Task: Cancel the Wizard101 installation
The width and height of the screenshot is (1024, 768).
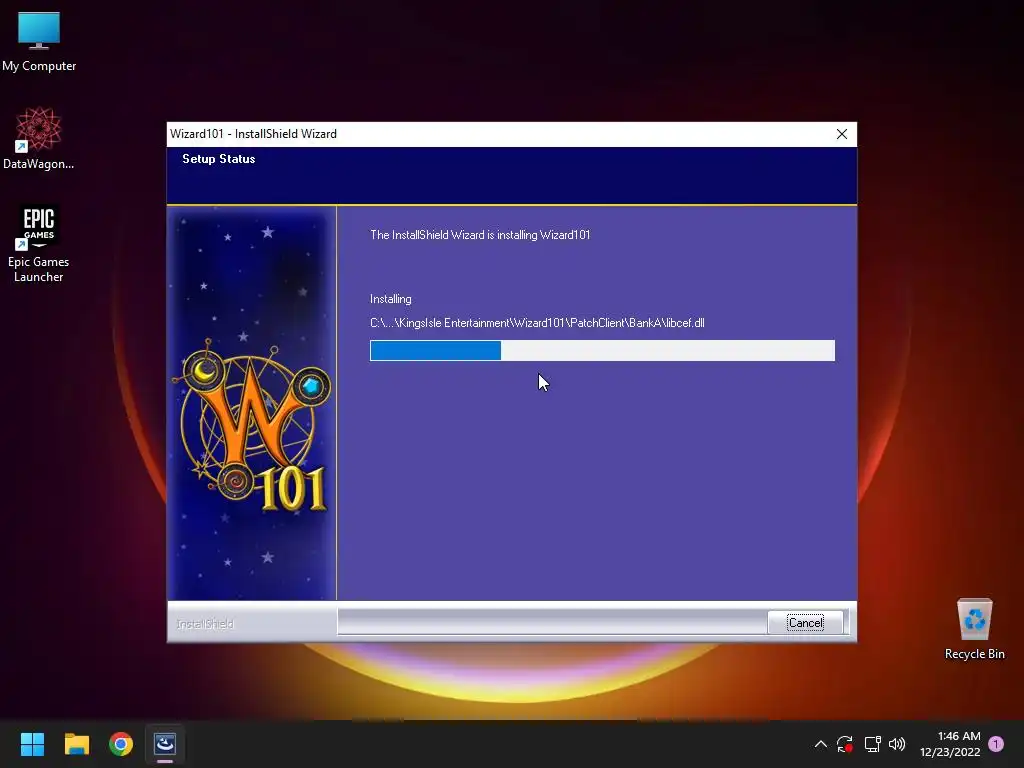Action: click(x=805, y=622)
